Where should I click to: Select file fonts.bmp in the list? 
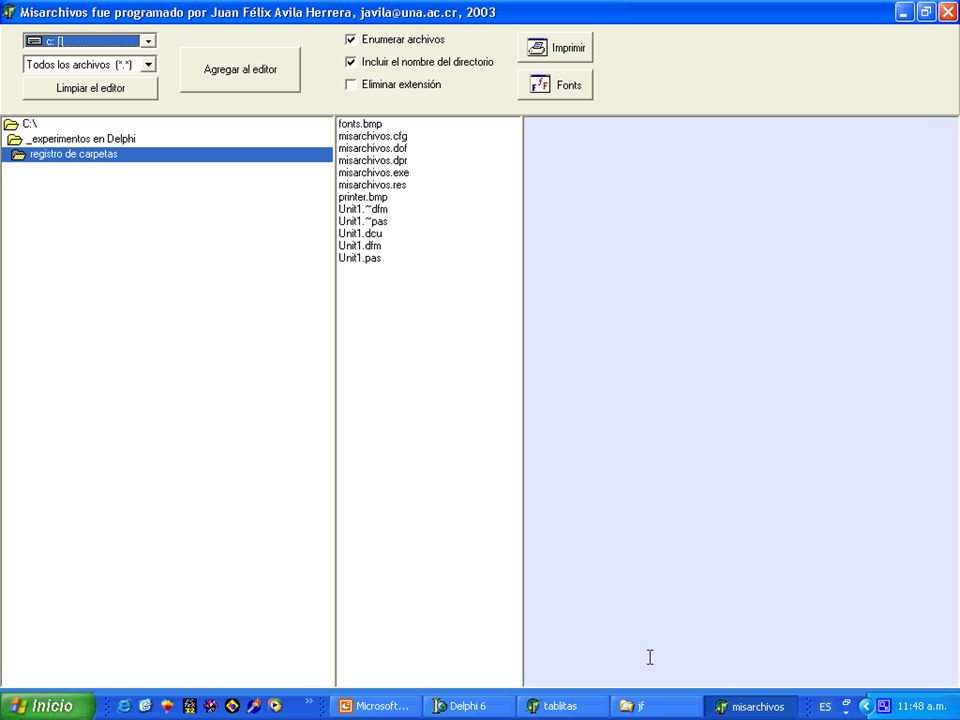coord(360,124)
